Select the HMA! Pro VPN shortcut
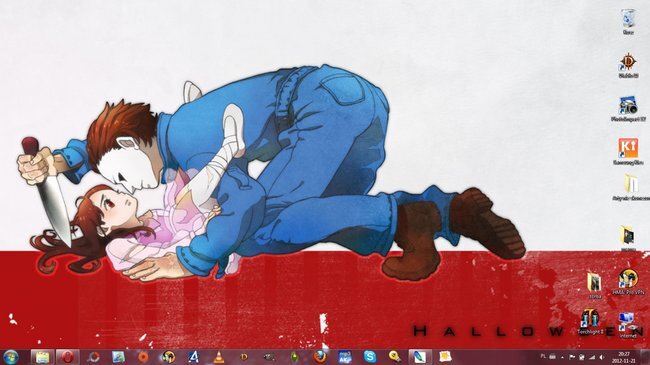Screen dimensions: 650x365 pyautogui.click(x=628, y=282)
